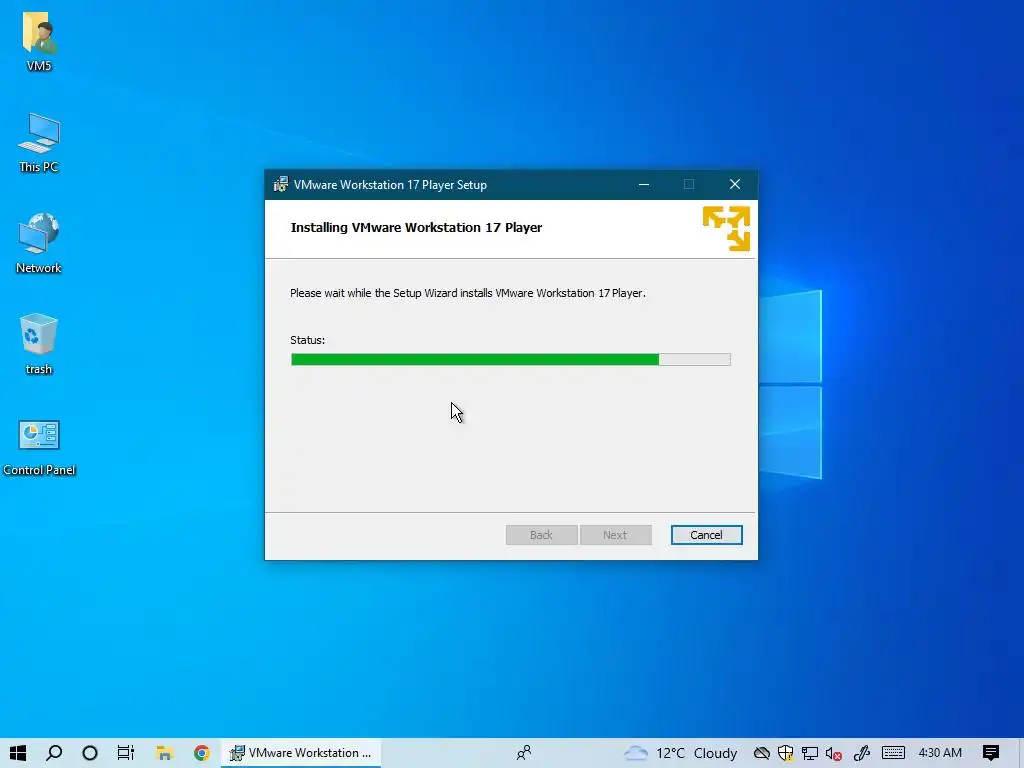The height and width of the screenshot is (768, 1024).
Task: Open the Windows Start menu
Action: [x=18, y=753]
